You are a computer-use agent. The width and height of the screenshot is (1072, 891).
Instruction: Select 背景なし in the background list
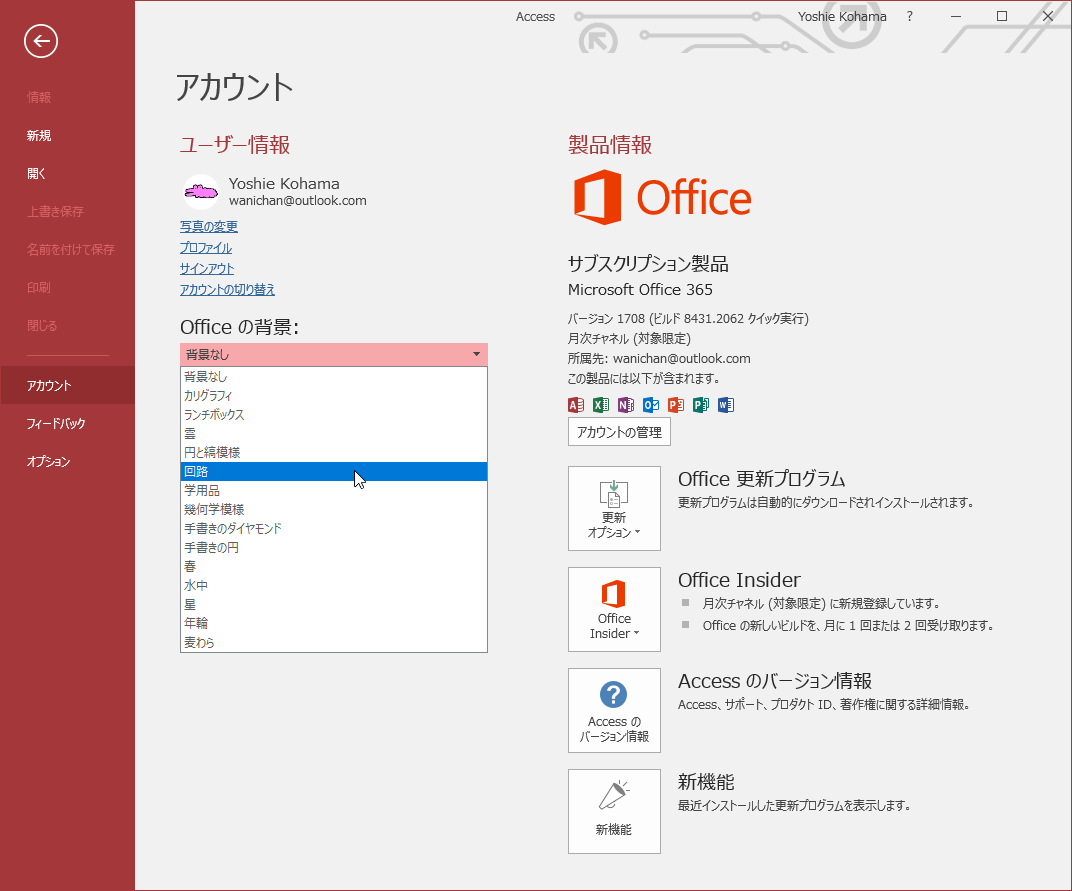click(x=334, y=377)
